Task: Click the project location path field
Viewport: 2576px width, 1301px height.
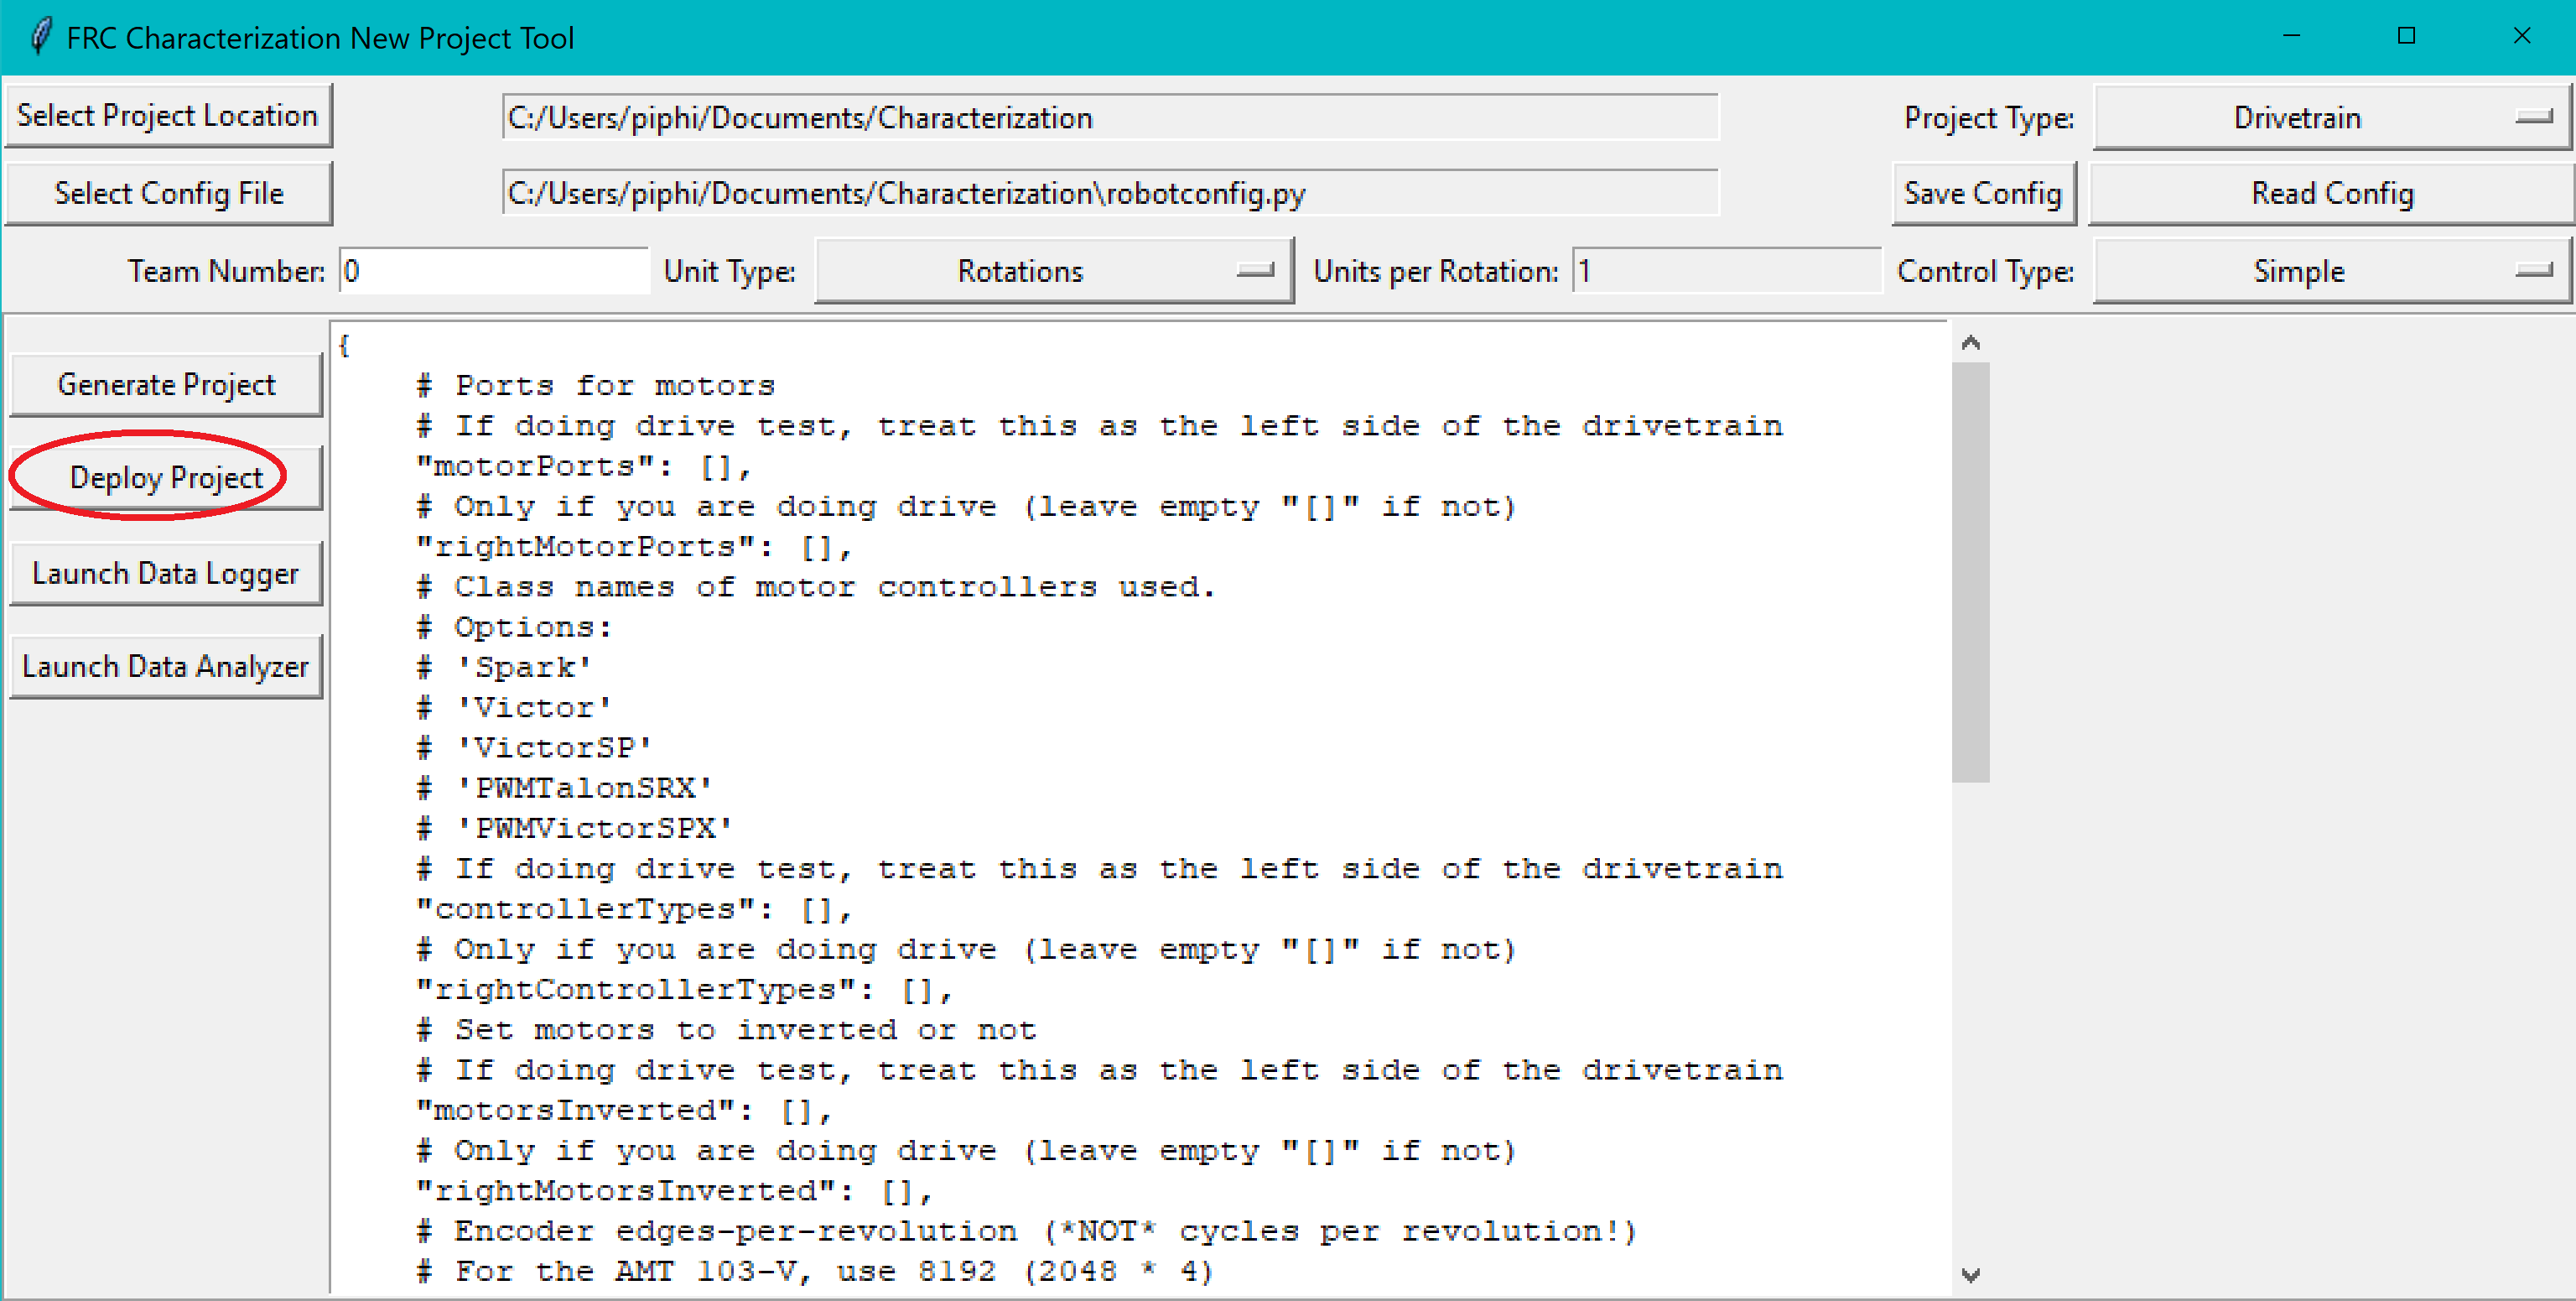Action: pyautogui.click(x=1110, y=118)
